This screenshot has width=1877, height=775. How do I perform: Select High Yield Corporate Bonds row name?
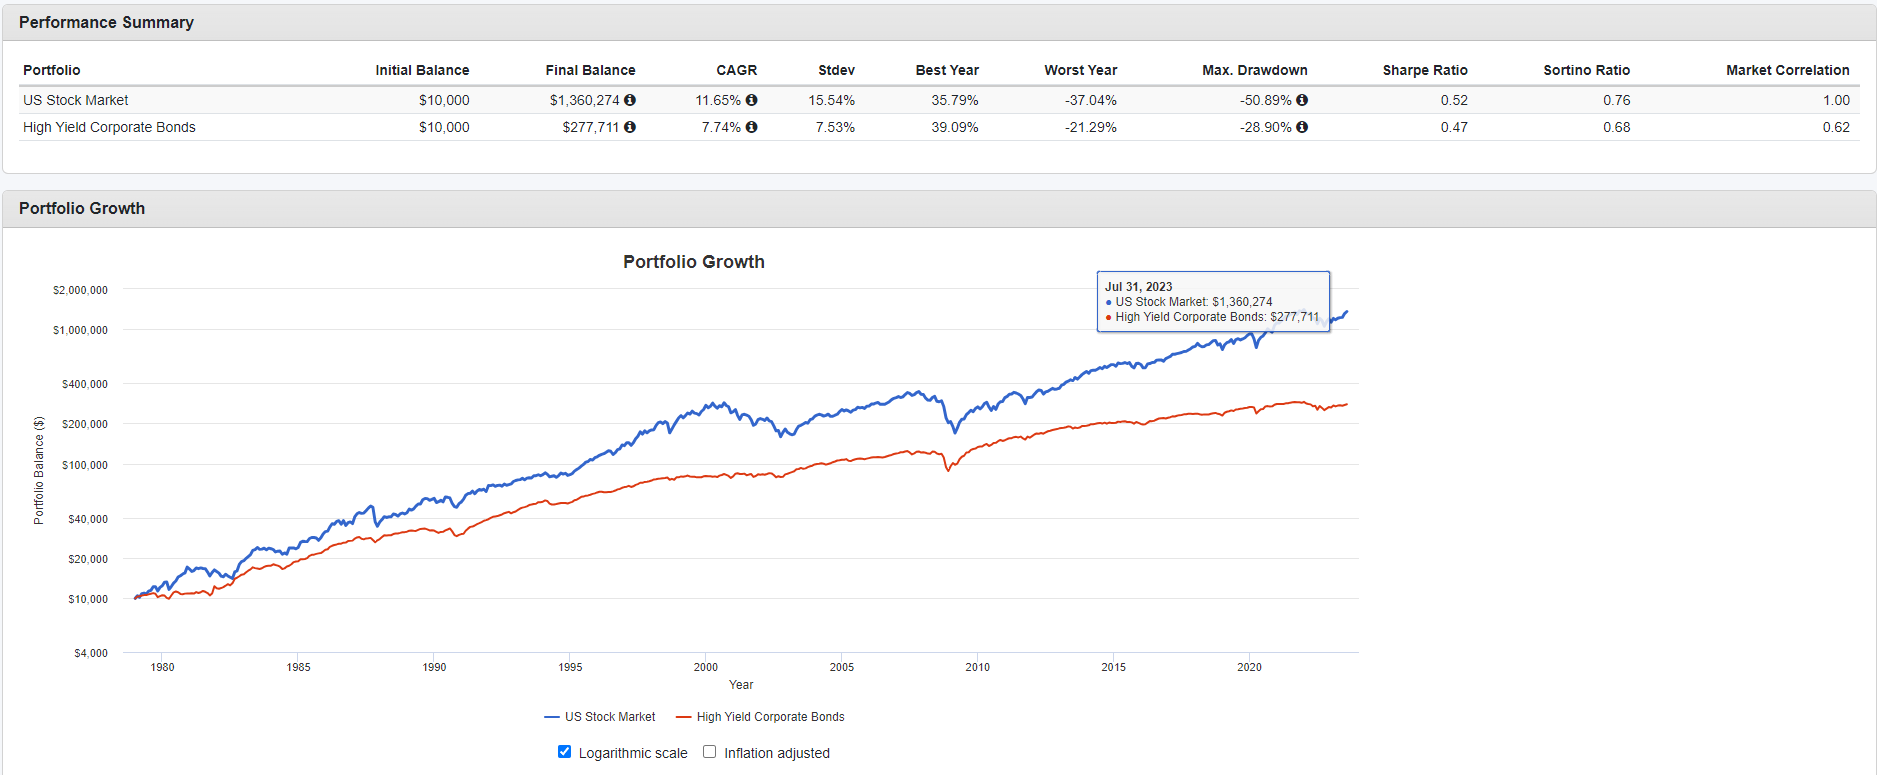(109, 127)
